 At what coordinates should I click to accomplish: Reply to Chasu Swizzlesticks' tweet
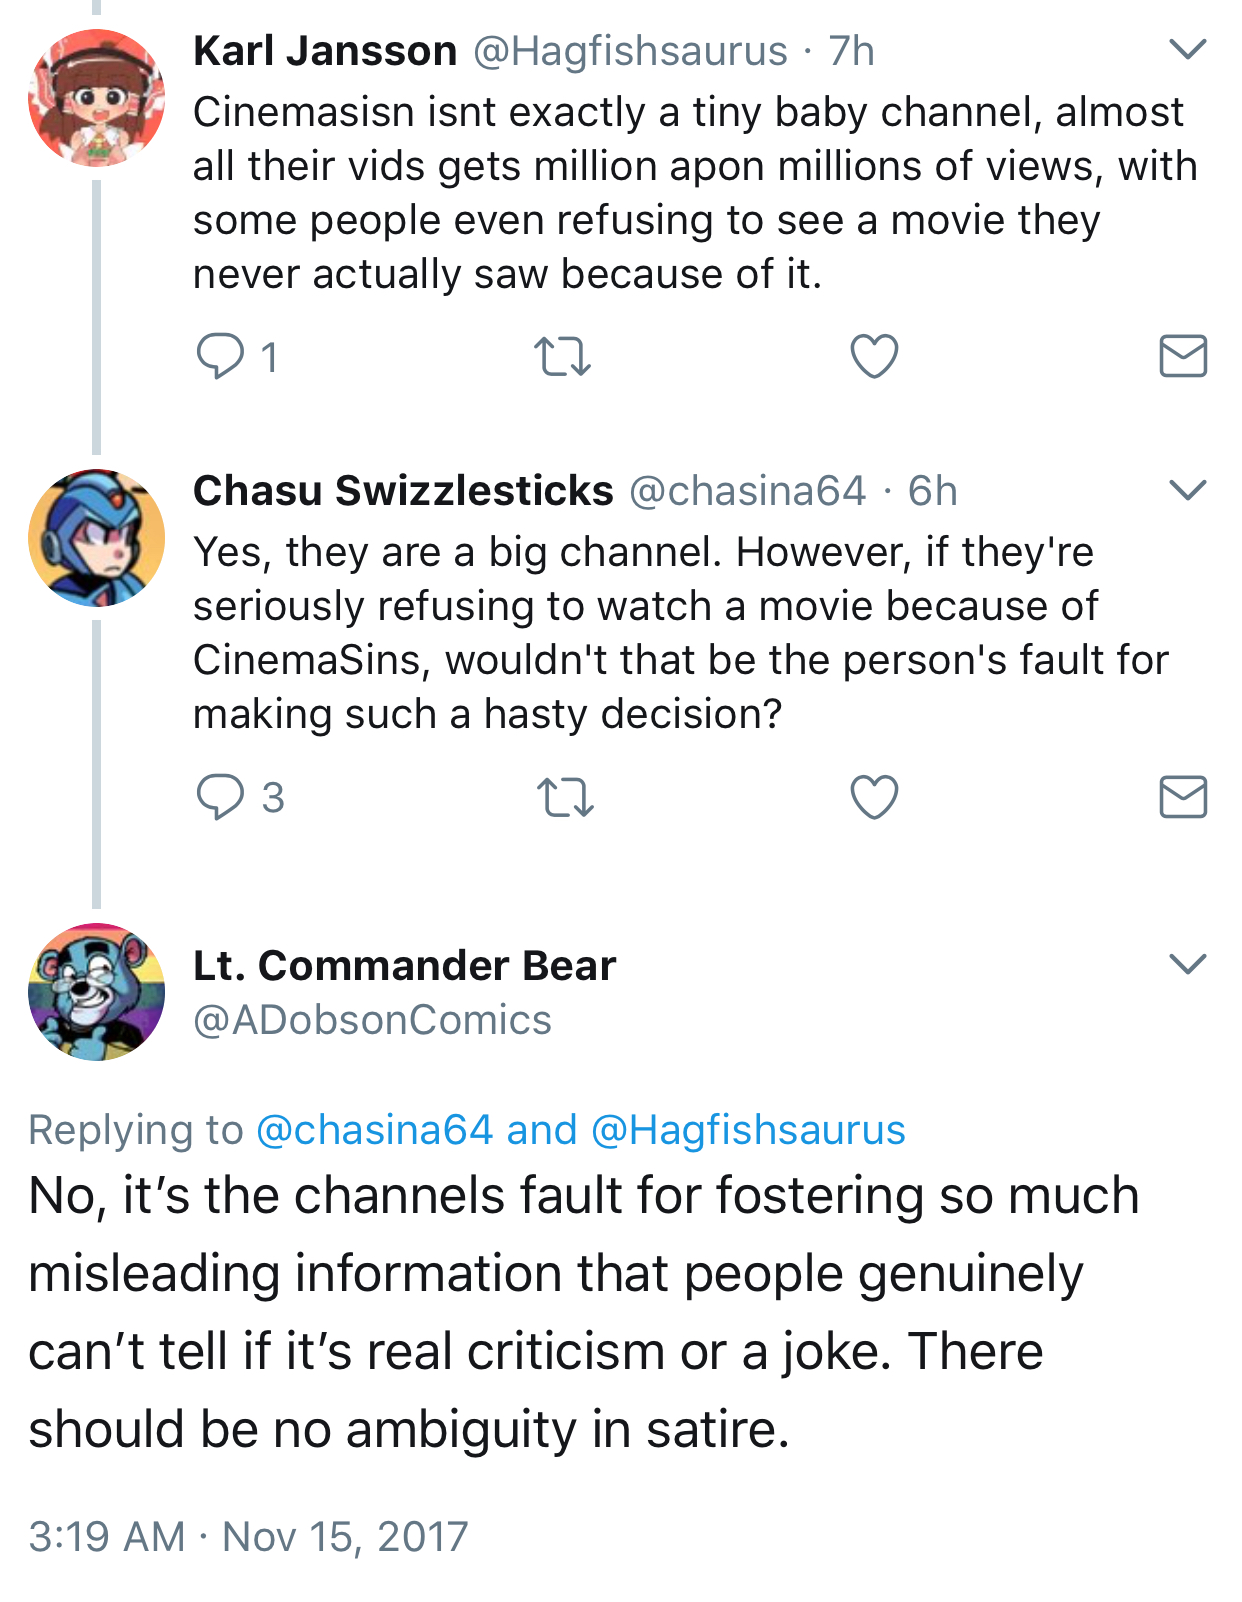[220, 797]
